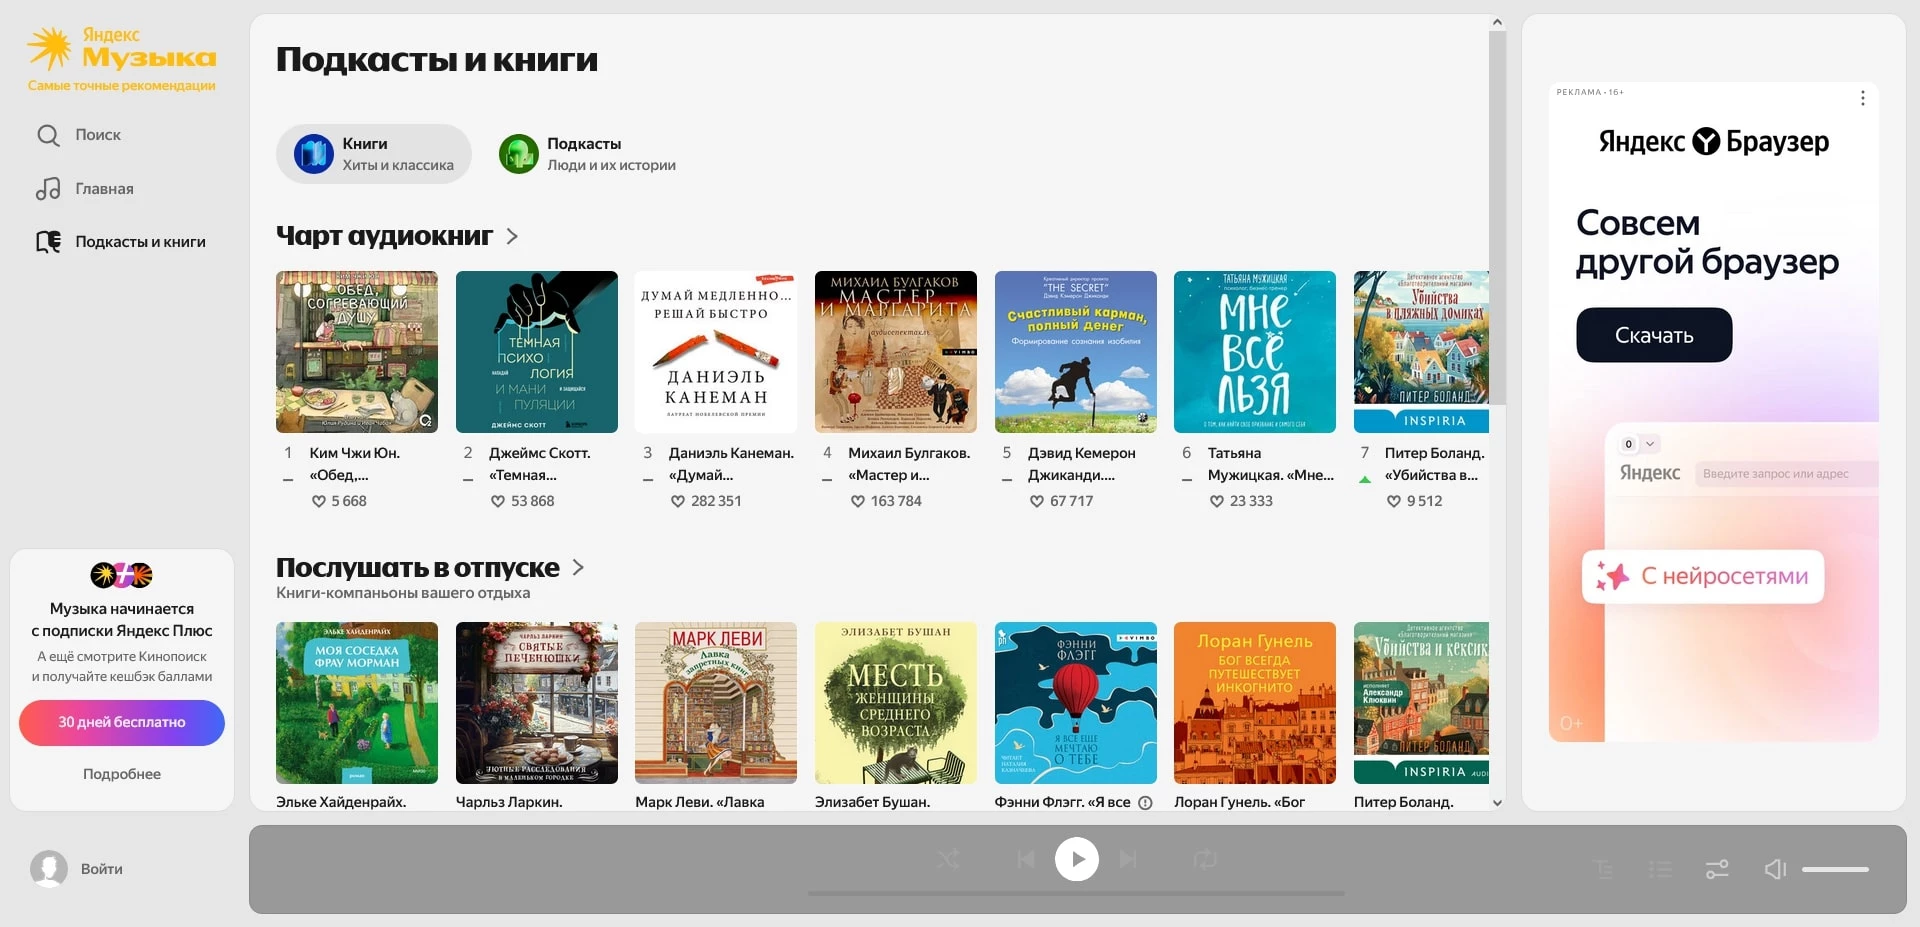Open the ad options three-dot menu
The width and height of the screenshot is (1920, 927).
1862,98
